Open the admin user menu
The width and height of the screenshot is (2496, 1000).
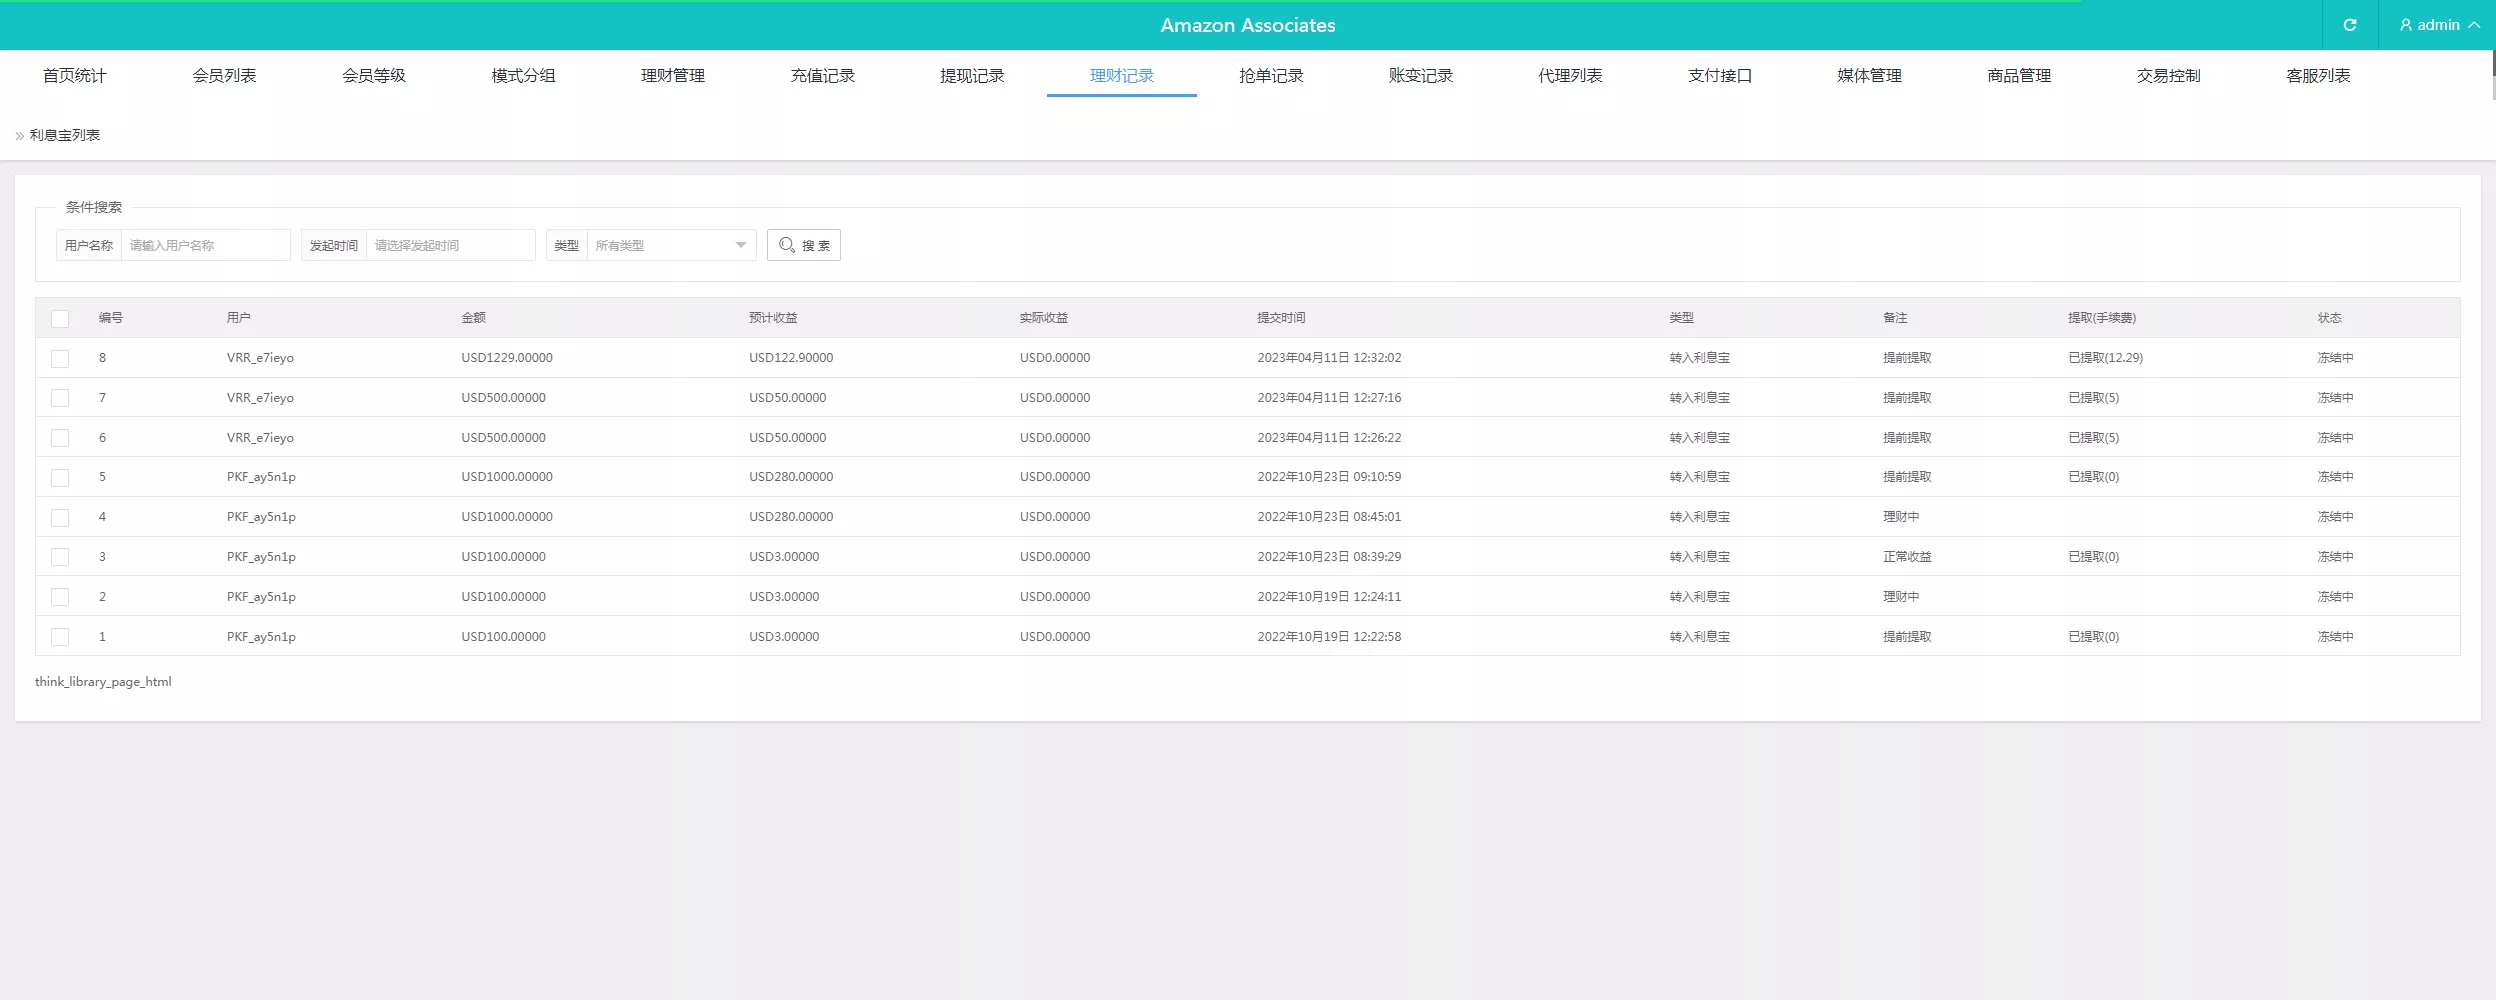[x=2438, y=25]
